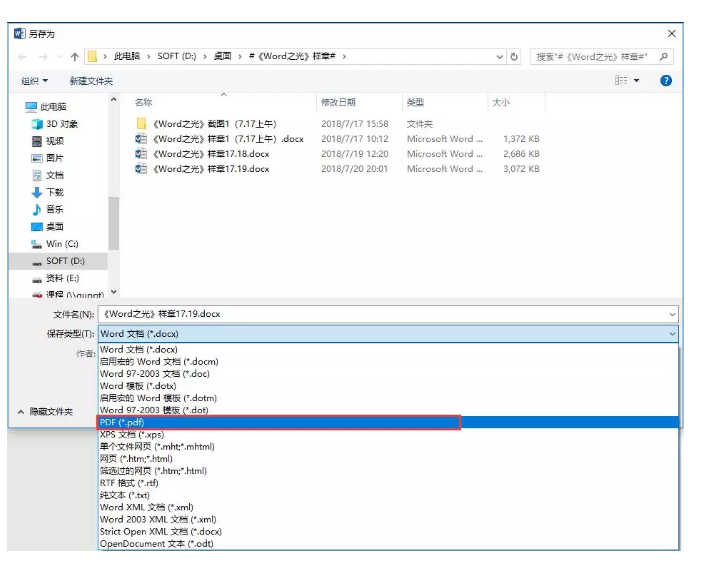The width and height of the screenshot is (706, 572).
Task: Expand breadcrumb chevron after 此电脑
Action: pos(149,56)
